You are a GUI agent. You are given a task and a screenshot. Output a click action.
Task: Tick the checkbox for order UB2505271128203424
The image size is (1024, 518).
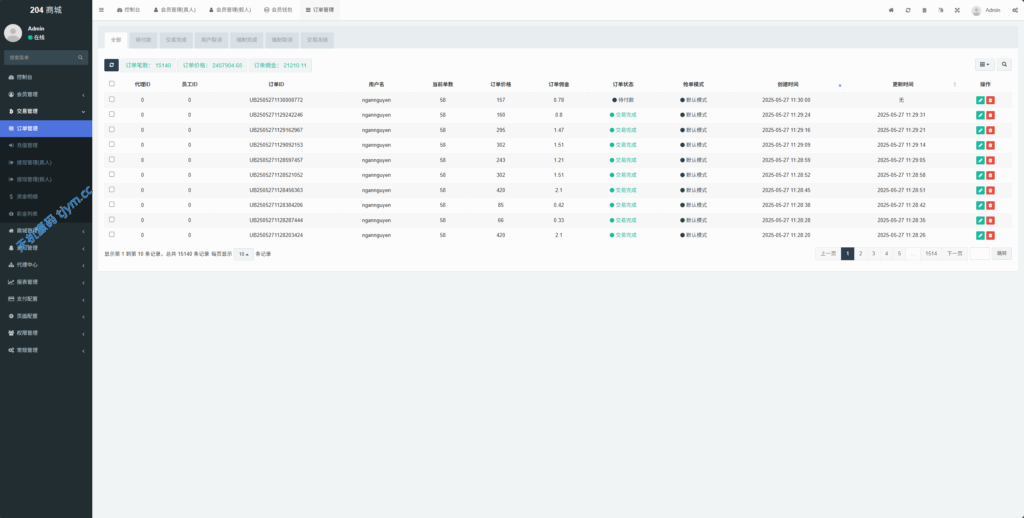click(111, 235)
